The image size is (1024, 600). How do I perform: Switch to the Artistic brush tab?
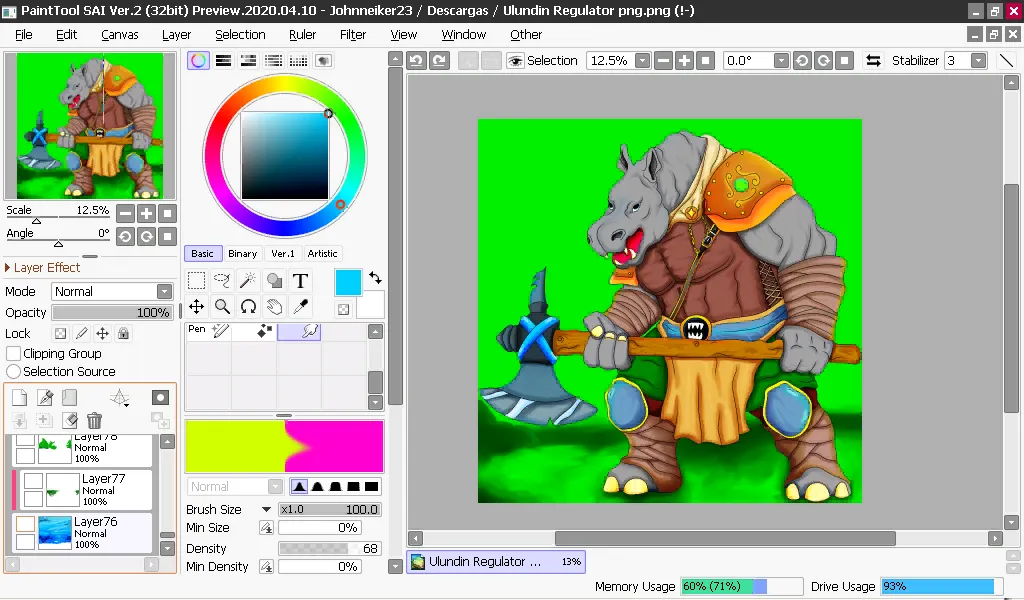[x=323, y=253]
